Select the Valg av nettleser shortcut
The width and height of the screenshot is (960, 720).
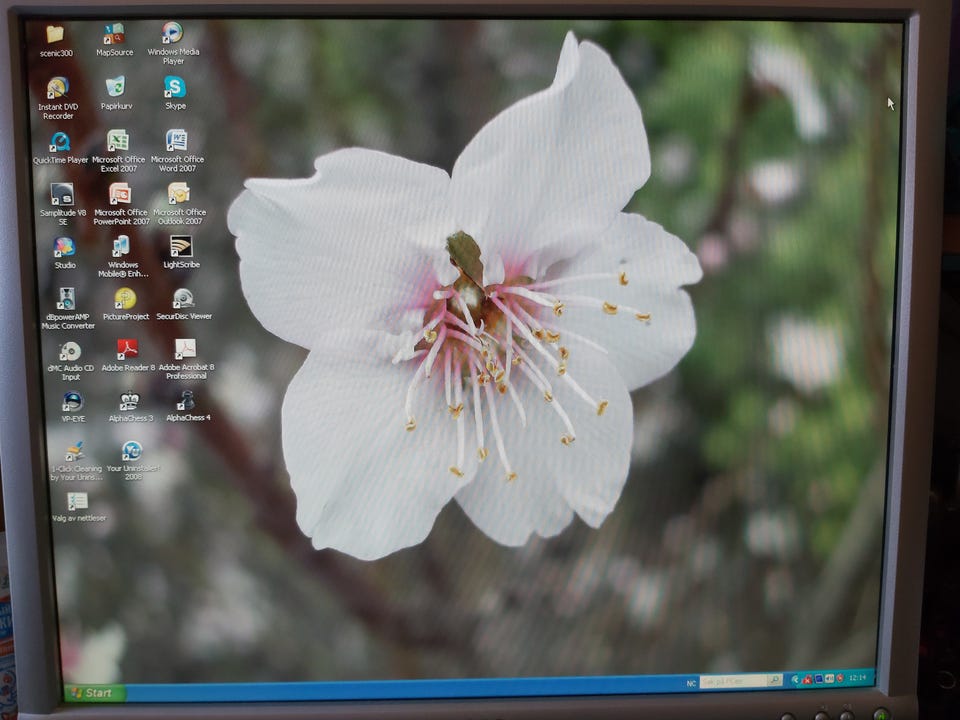77,502
